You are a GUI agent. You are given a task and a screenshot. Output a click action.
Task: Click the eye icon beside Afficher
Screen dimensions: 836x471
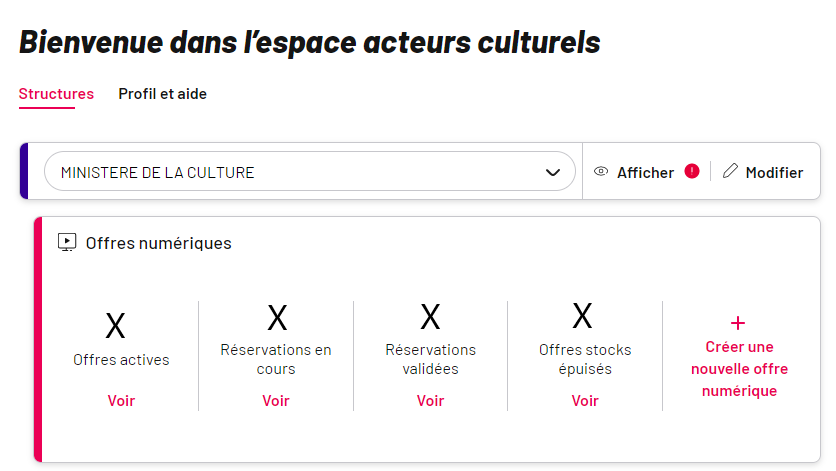click(601, 172)
